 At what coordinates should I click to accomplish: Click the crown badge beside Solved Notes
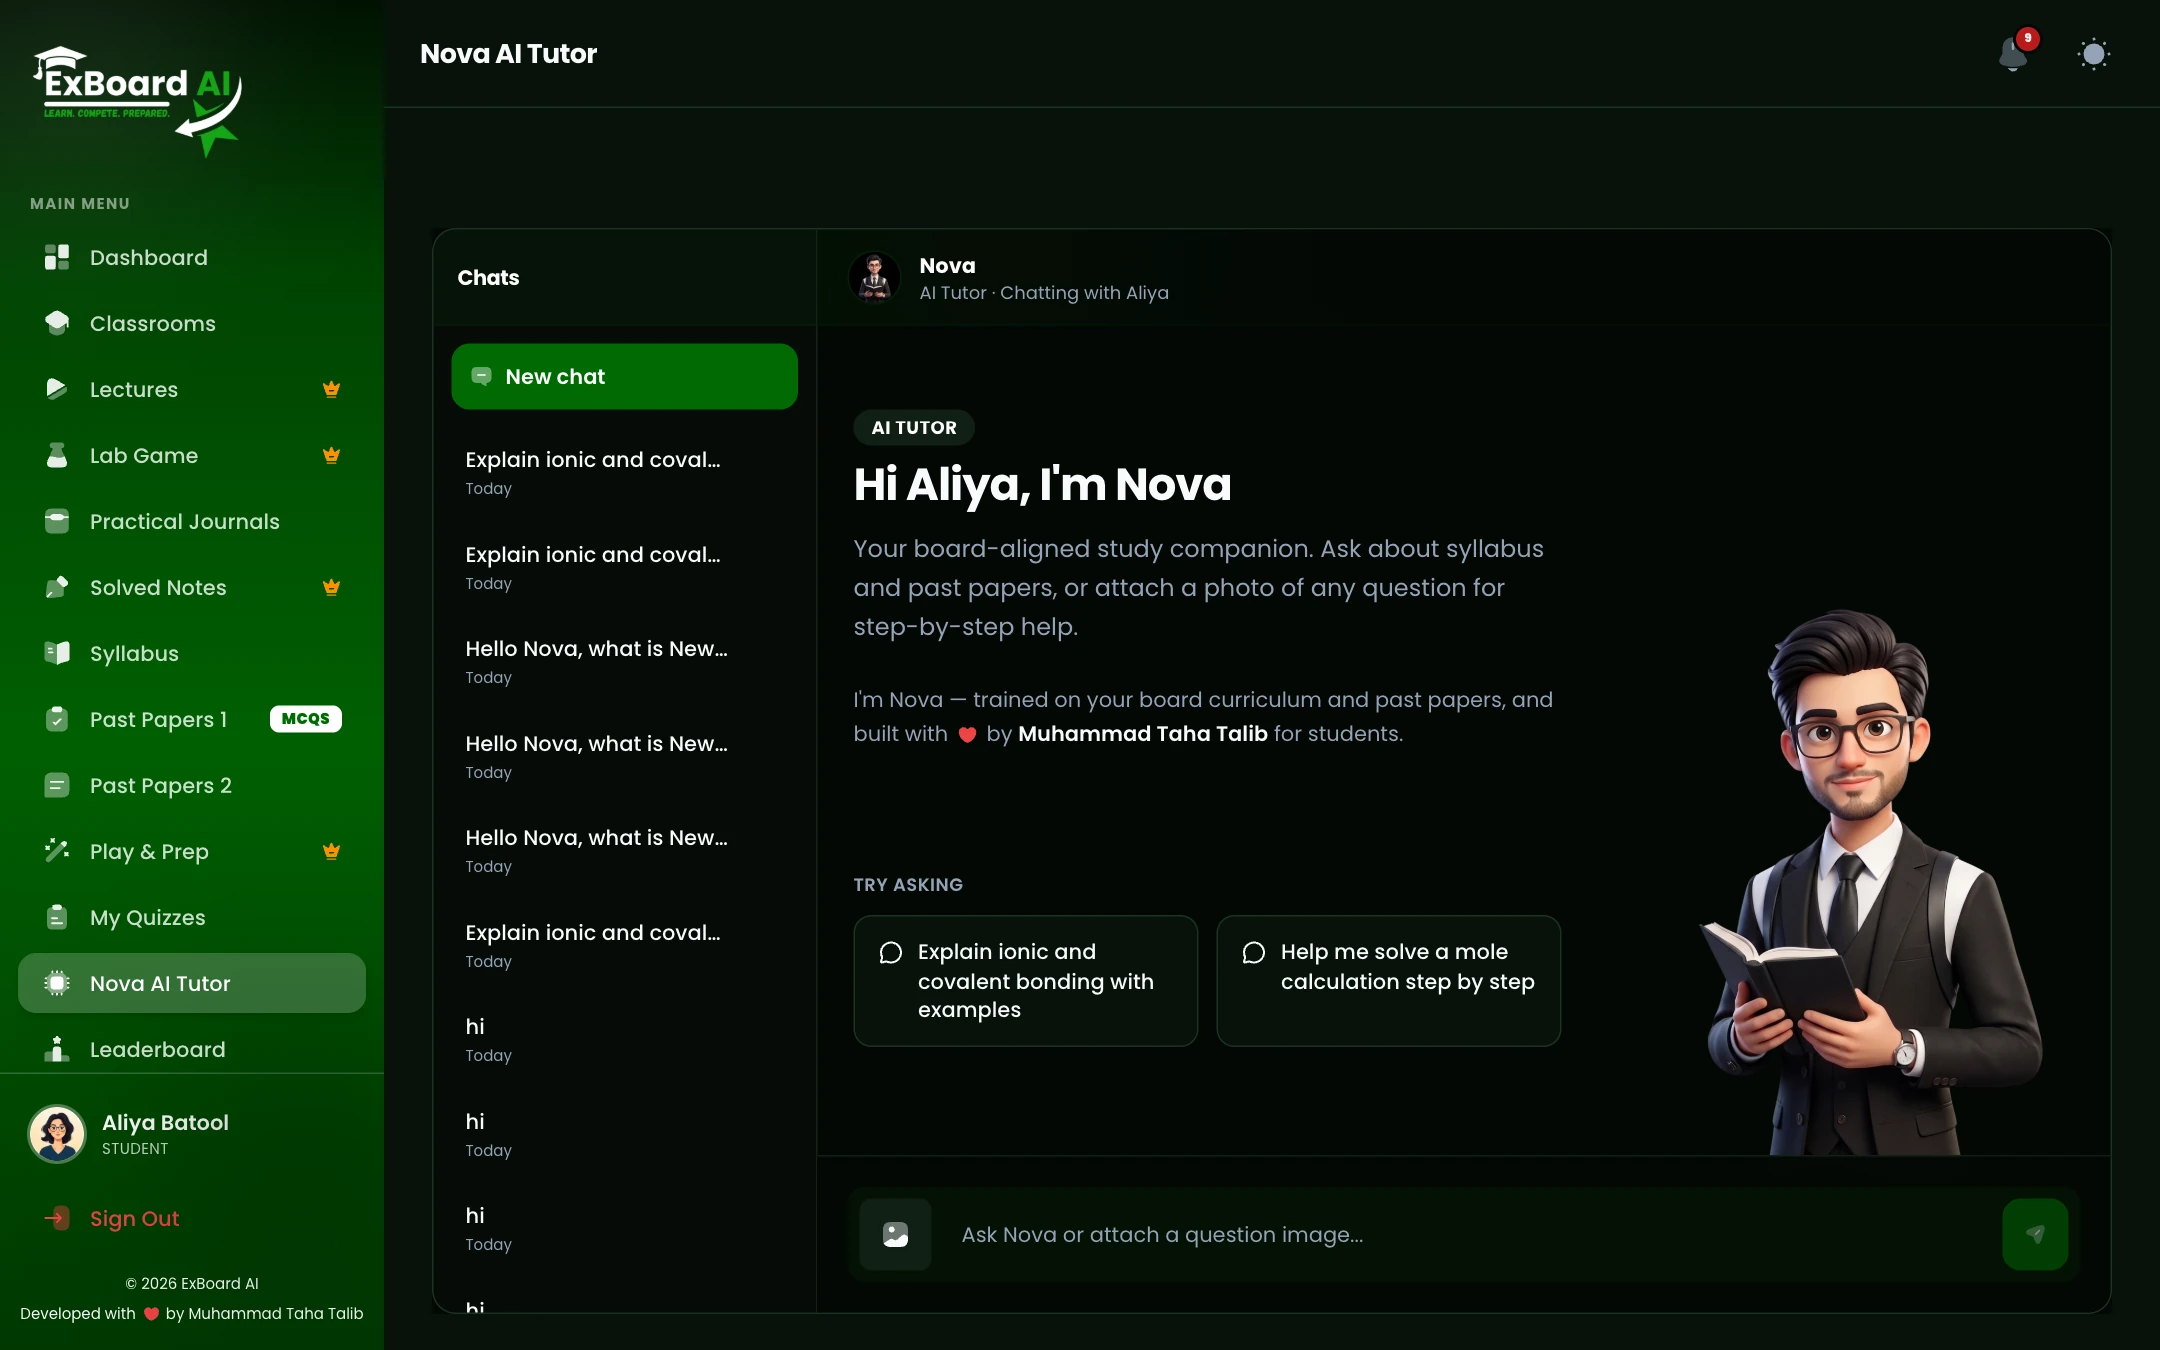tap(331, 587)
